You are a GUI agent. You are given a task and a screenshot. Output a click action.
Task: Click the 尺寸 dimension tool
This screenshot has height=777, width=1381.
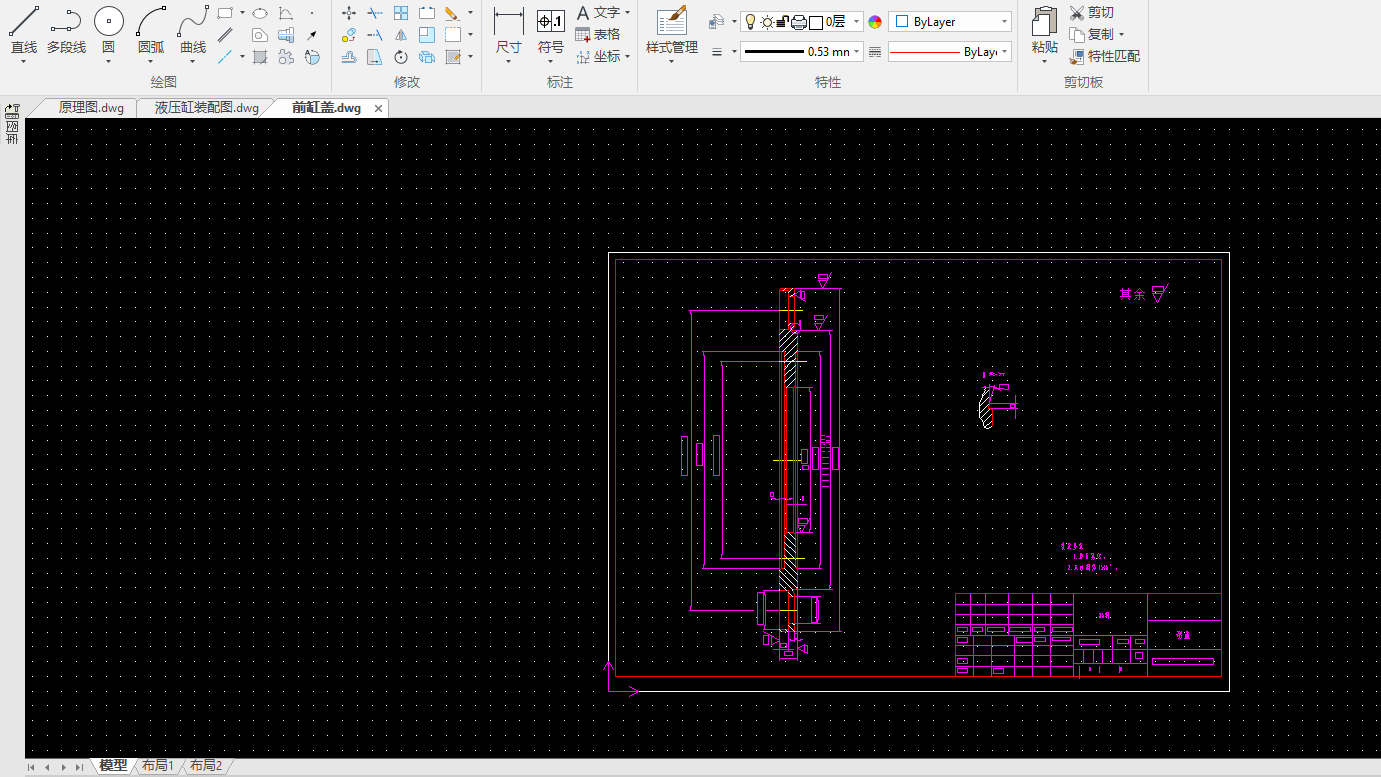click(508, 30)
